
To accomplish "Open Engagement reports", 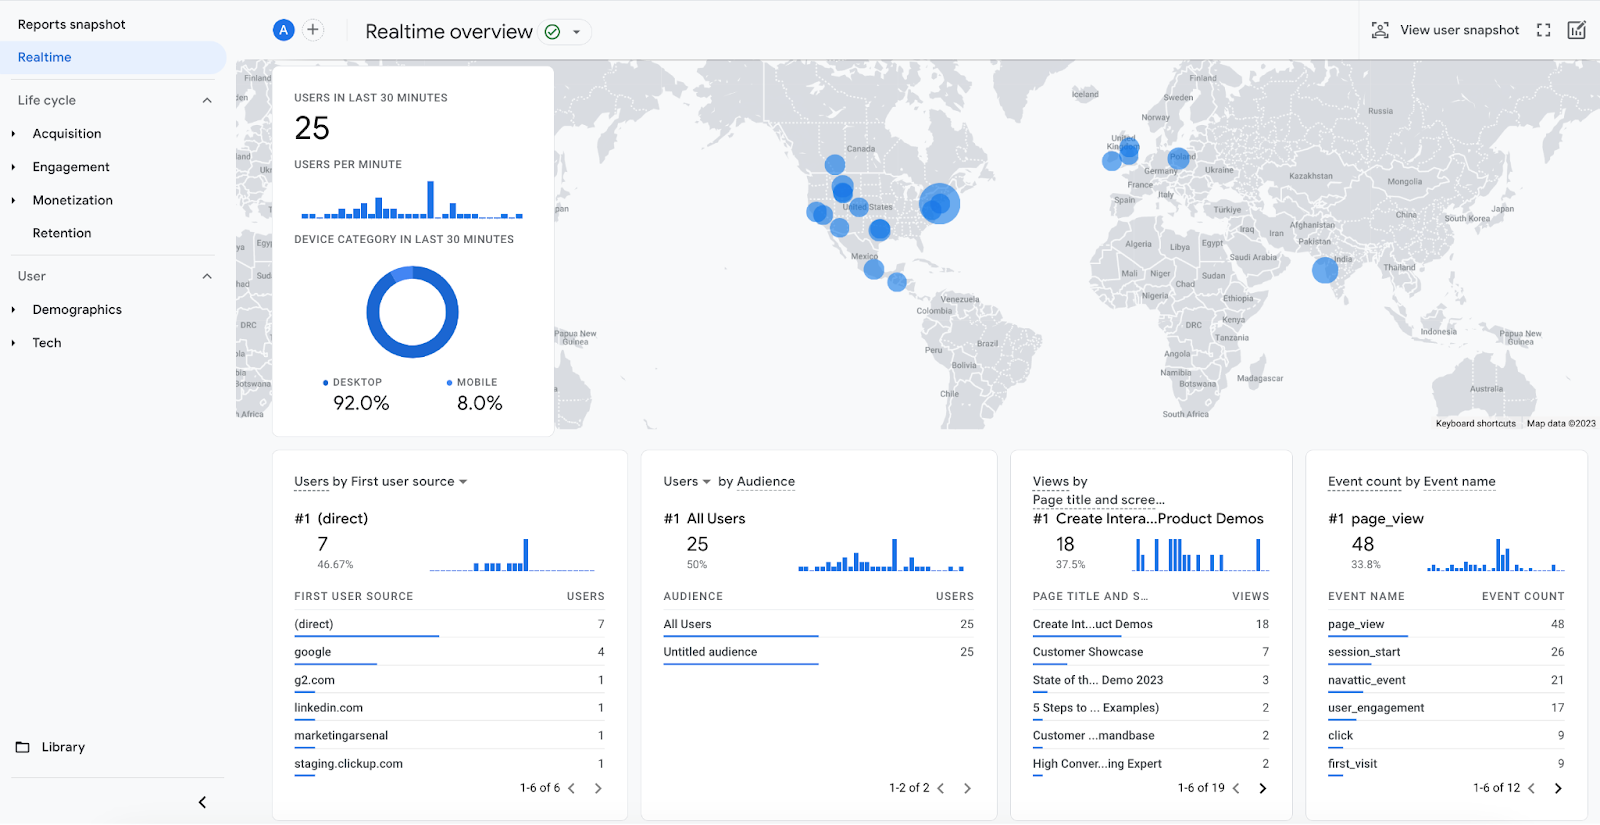I will pyautogui.click(x=71, y=167).
